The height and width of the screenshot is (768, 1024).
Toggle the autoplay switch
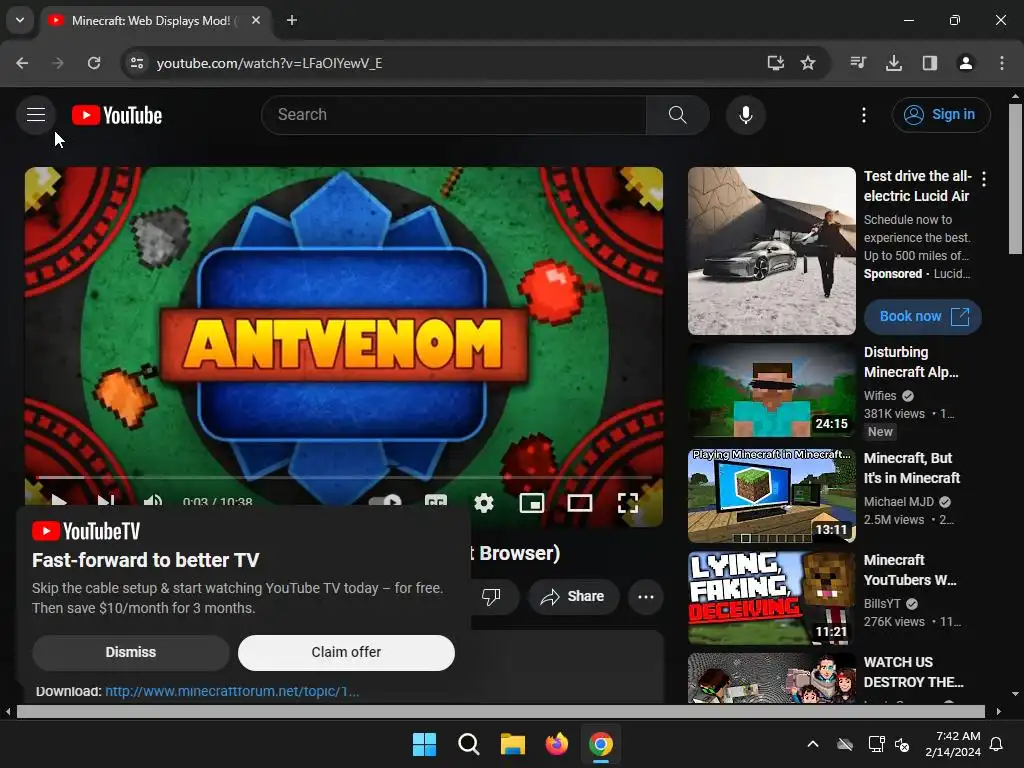point(385,501)
